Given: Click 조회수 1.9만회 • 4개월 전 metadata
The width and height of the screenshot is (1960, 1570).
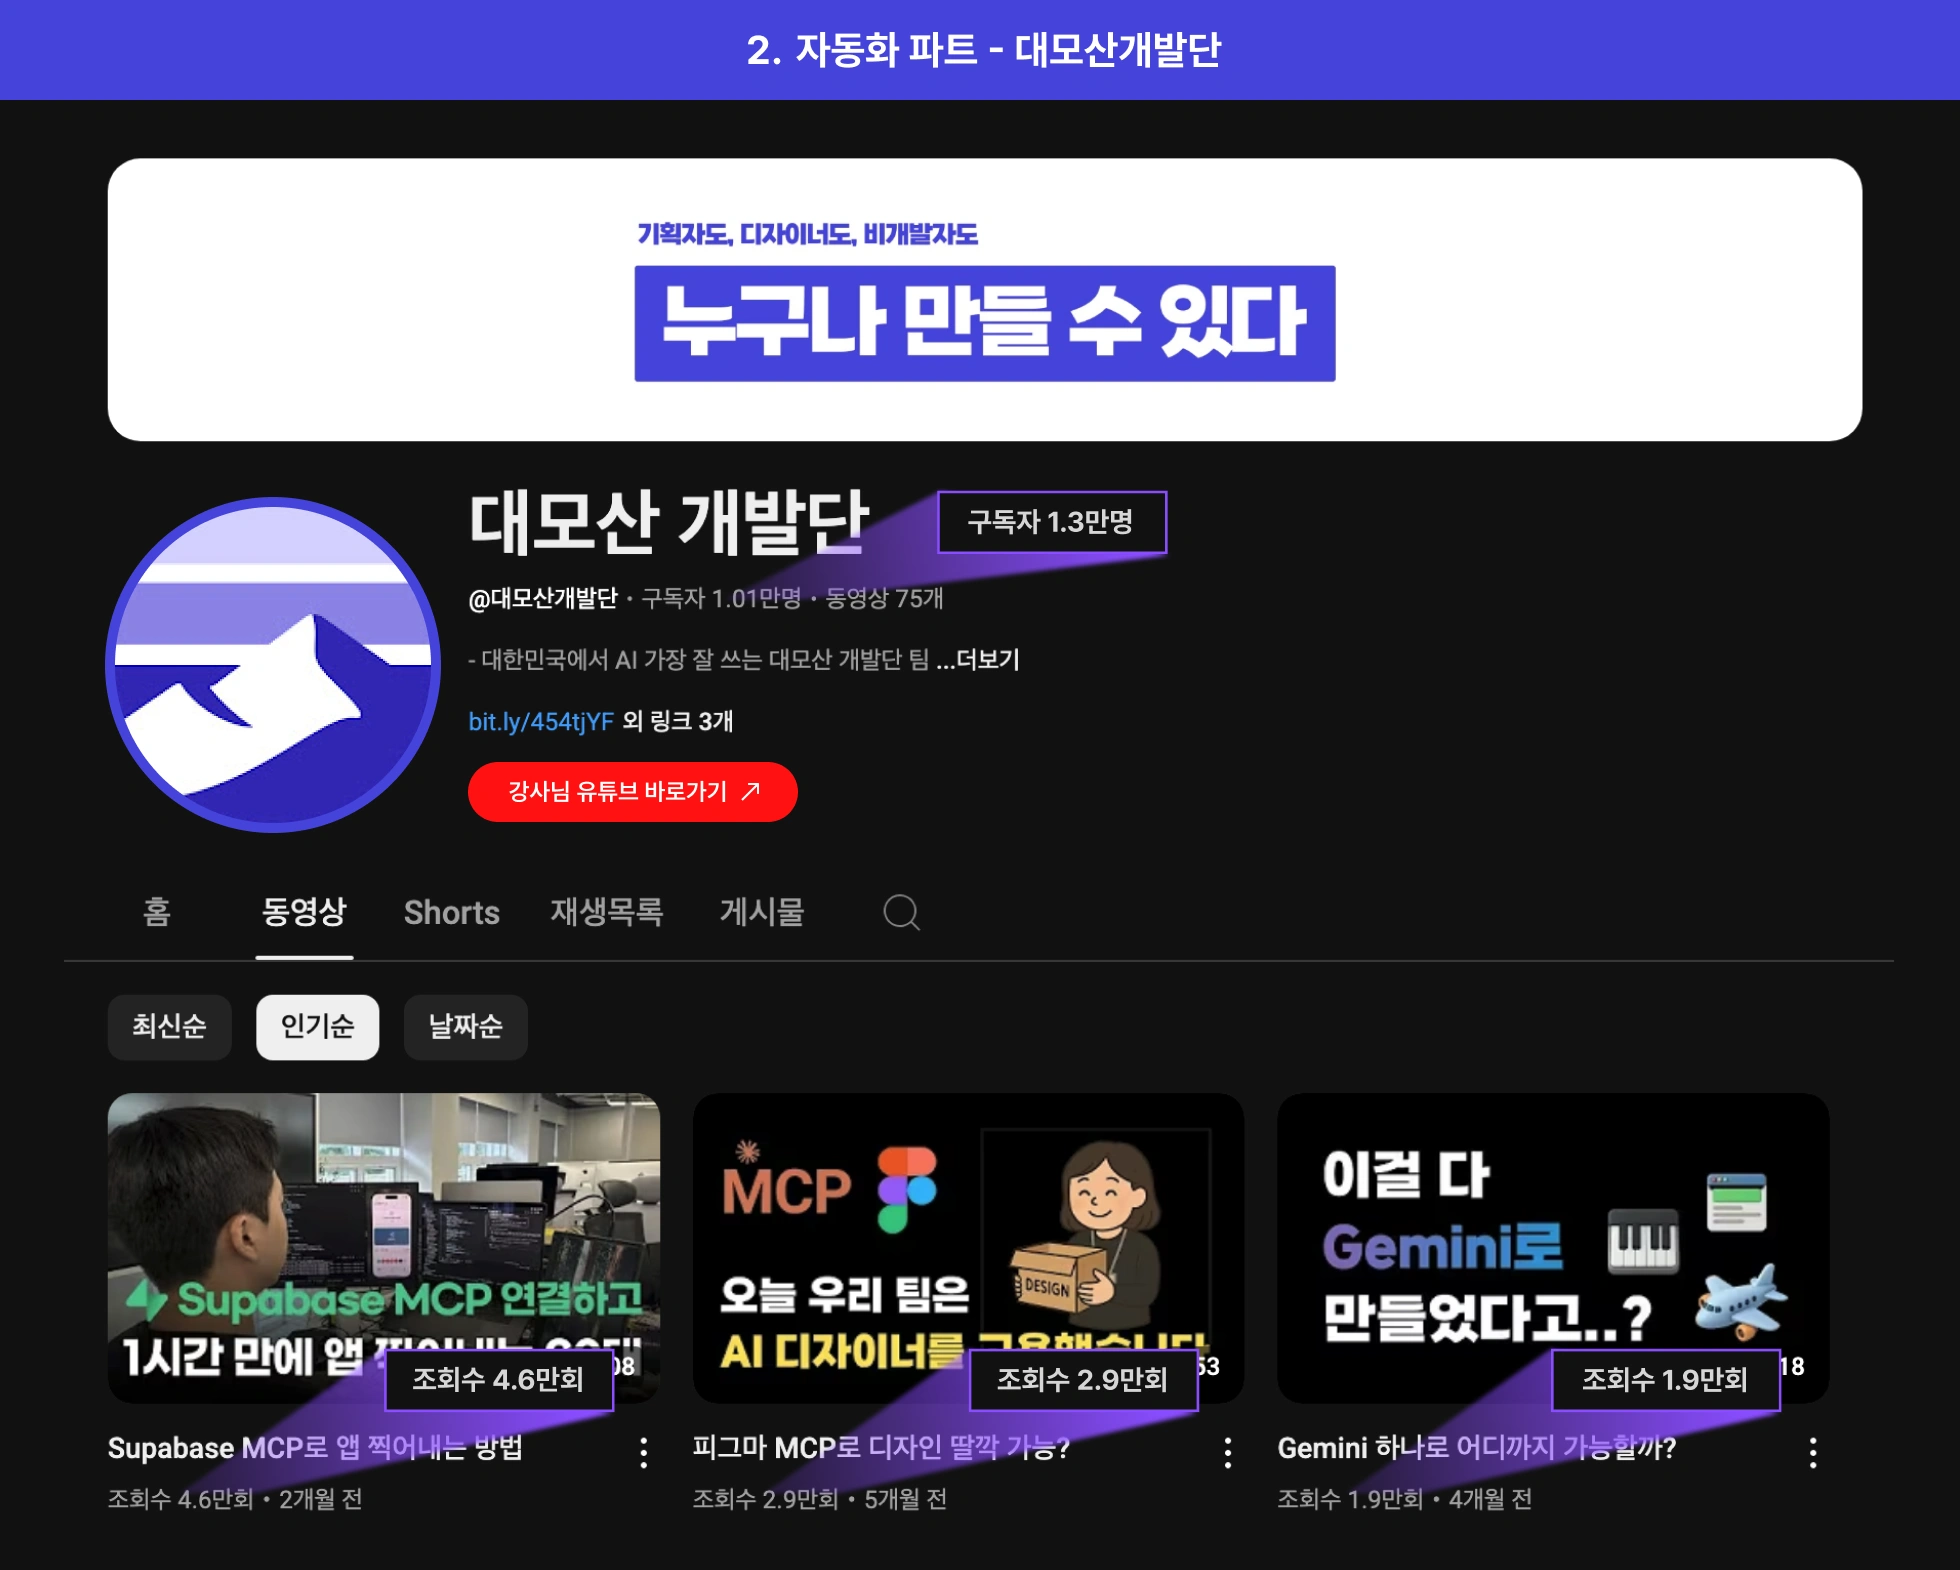Looking at the screenshot, I should [1405, 1499].
